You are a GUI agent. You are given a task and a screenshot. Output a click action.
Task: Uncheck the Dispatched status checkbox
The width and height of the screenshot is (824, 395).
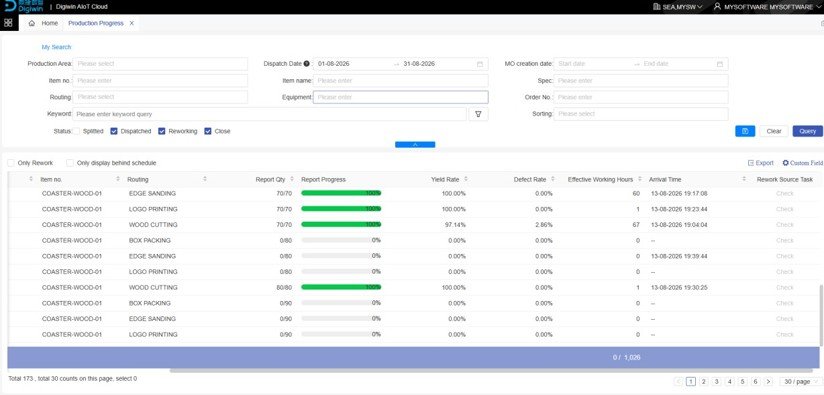pos(114,131)
